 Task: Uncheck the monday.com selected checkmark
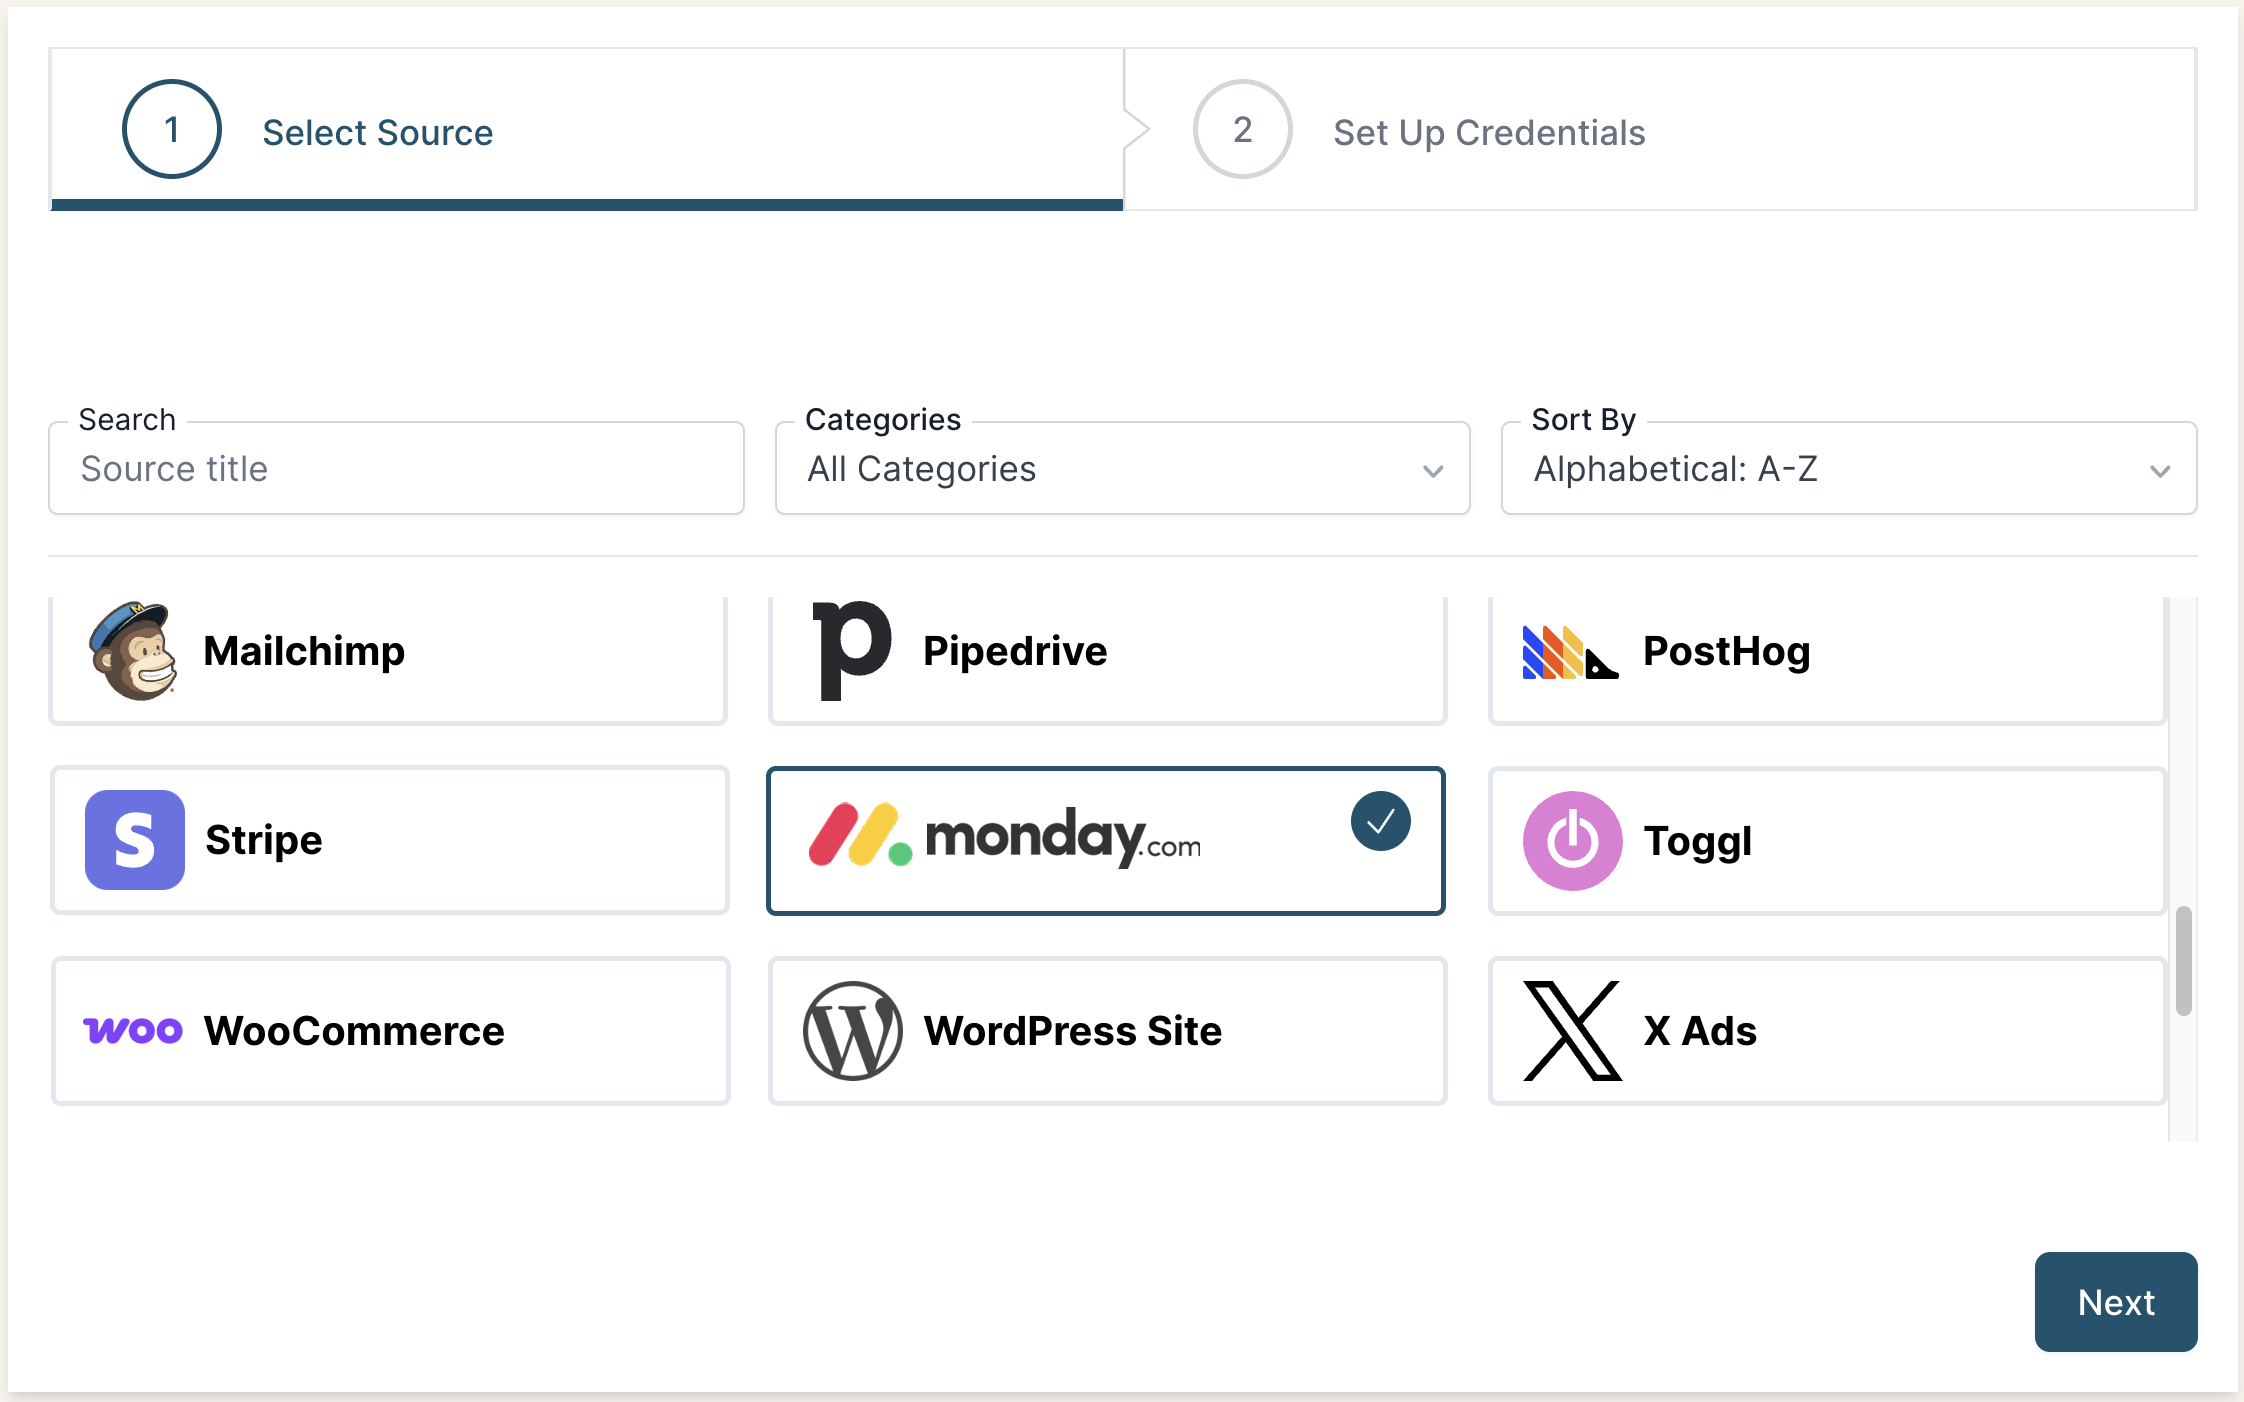point(1380,821)
